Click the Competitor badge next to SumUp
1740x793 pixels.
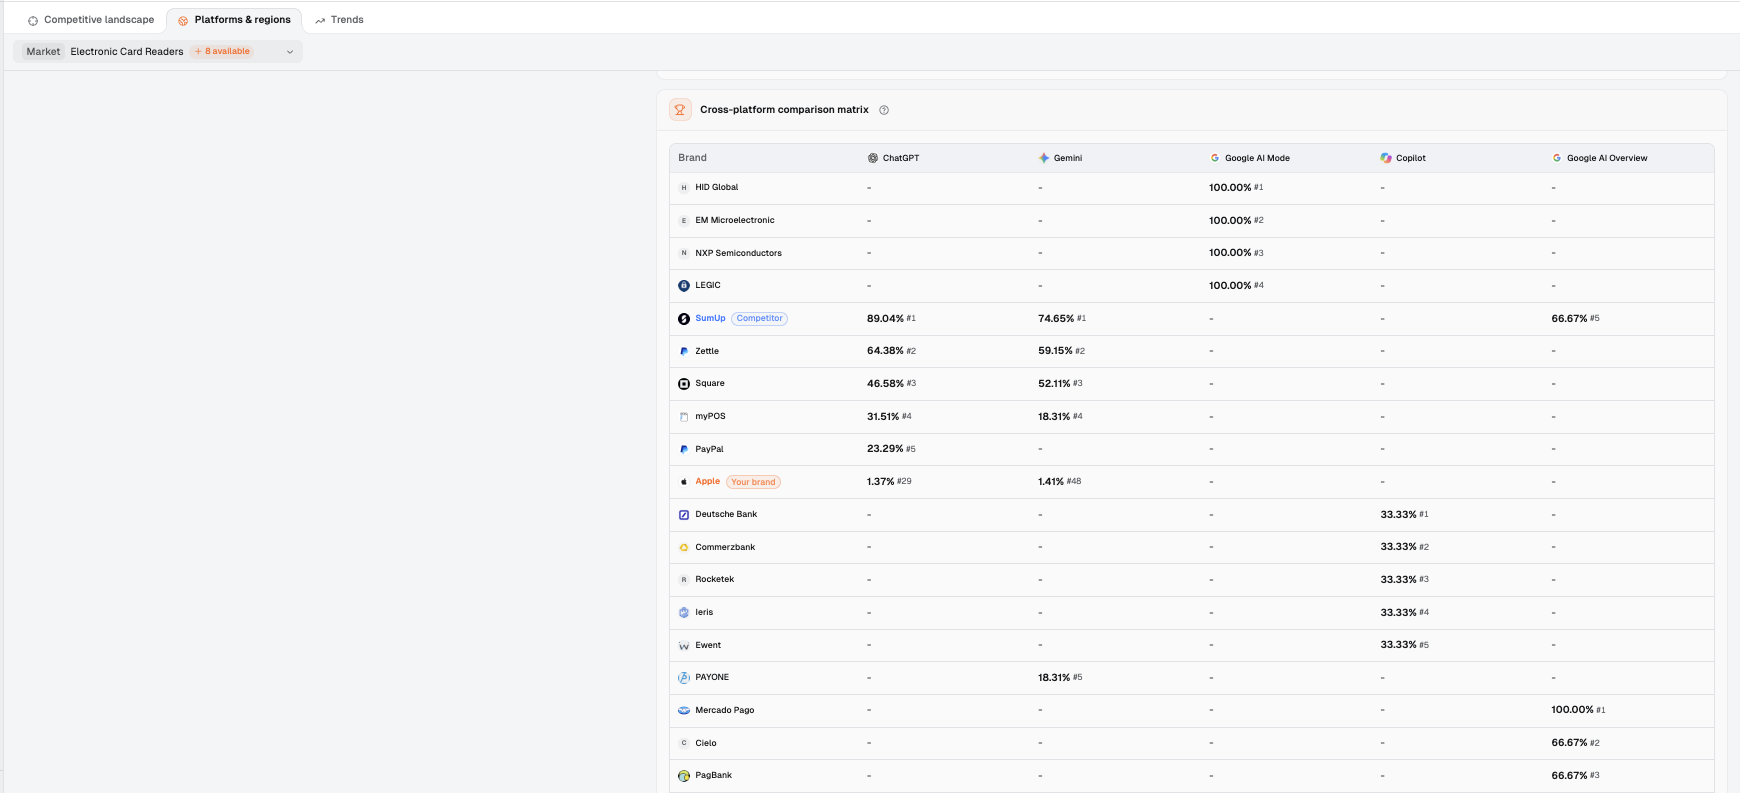tap(760, 319)
